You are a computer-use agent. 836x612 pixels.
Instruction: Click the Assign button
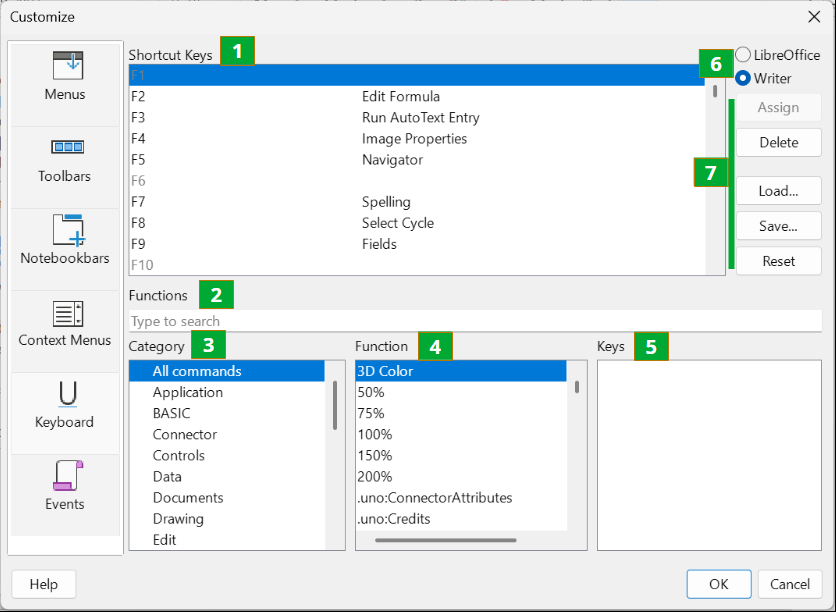778,107
